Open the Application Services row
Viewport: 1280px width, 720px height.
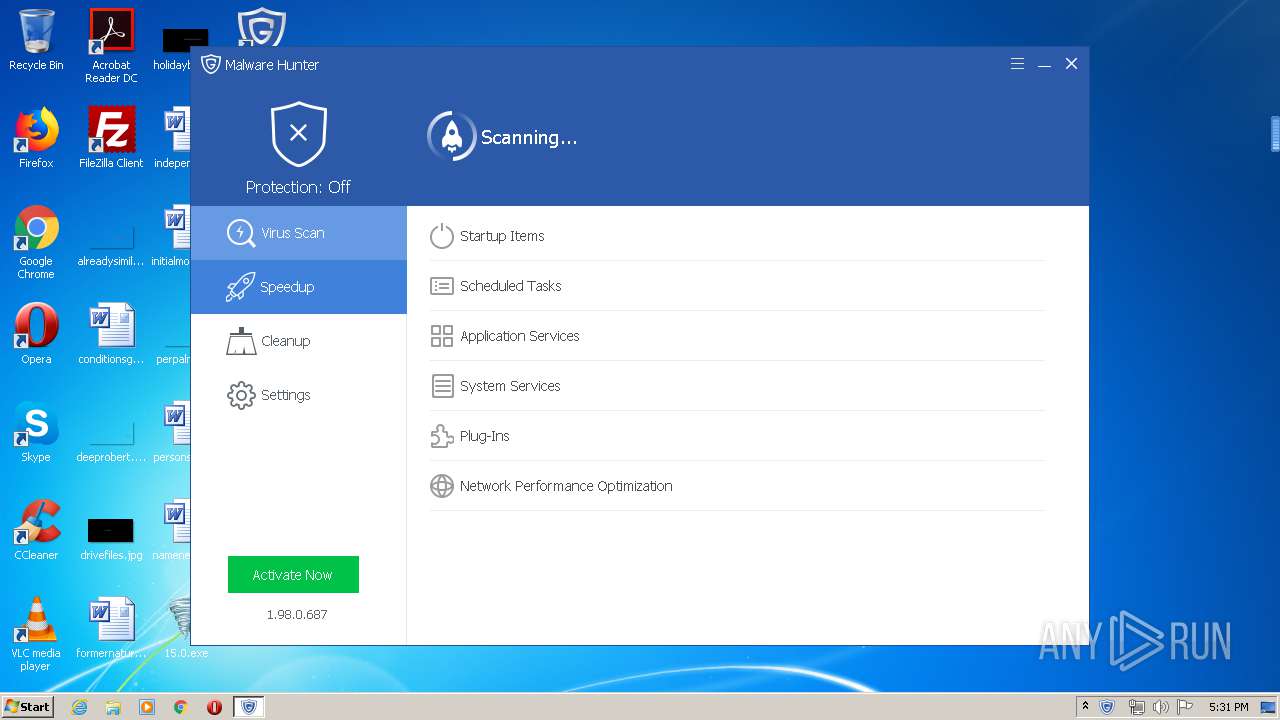tap(737, 336)
